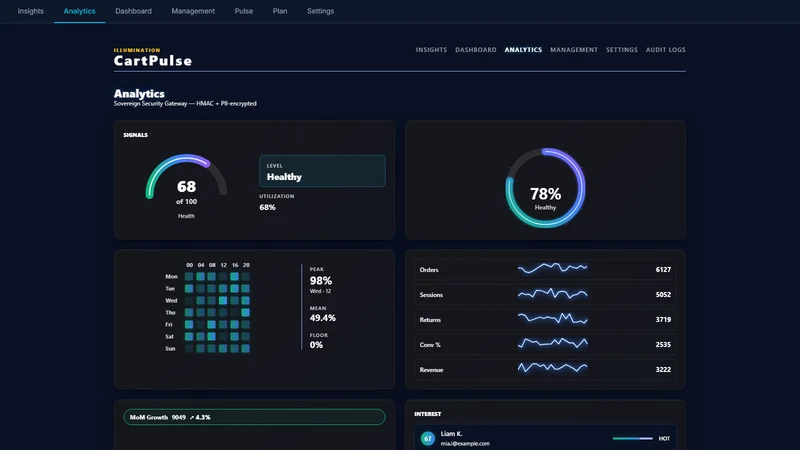Click the Orders value 6127
Screen dimensions: 800x450
point(663,269)
